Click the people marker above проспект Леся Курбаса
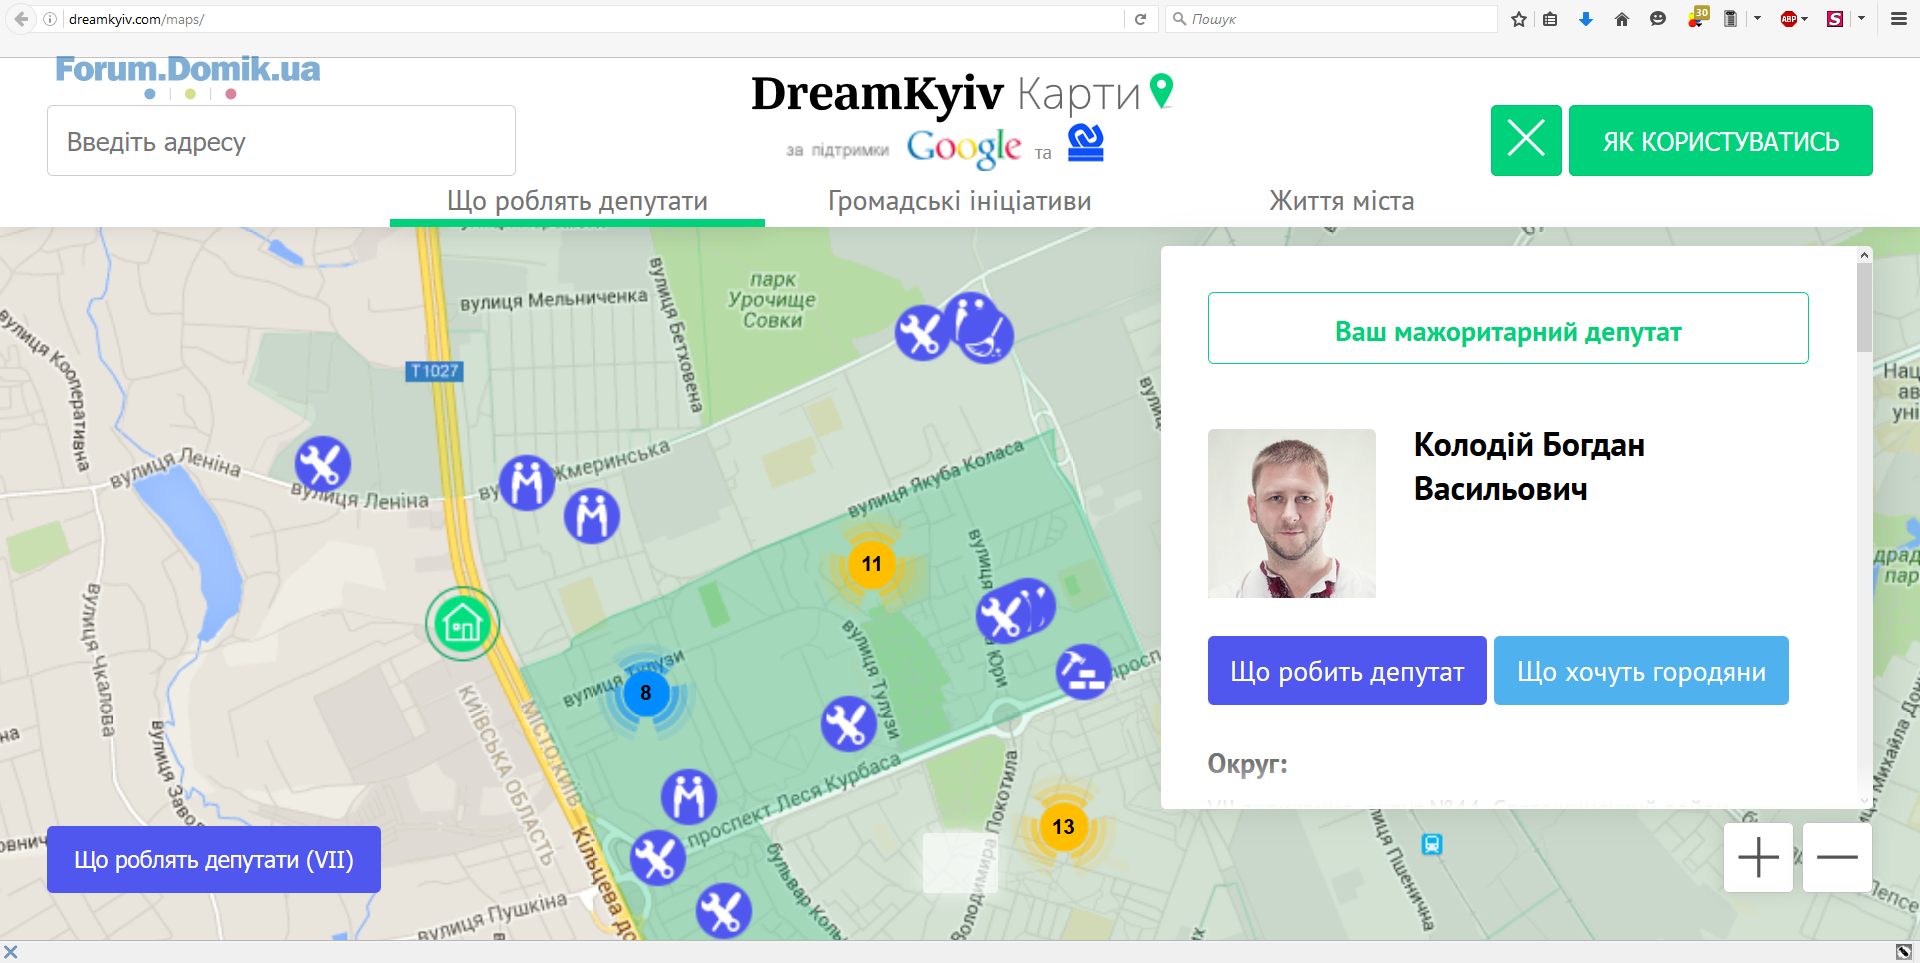This screenshot has height=963, width=1920. coord(689,797)
